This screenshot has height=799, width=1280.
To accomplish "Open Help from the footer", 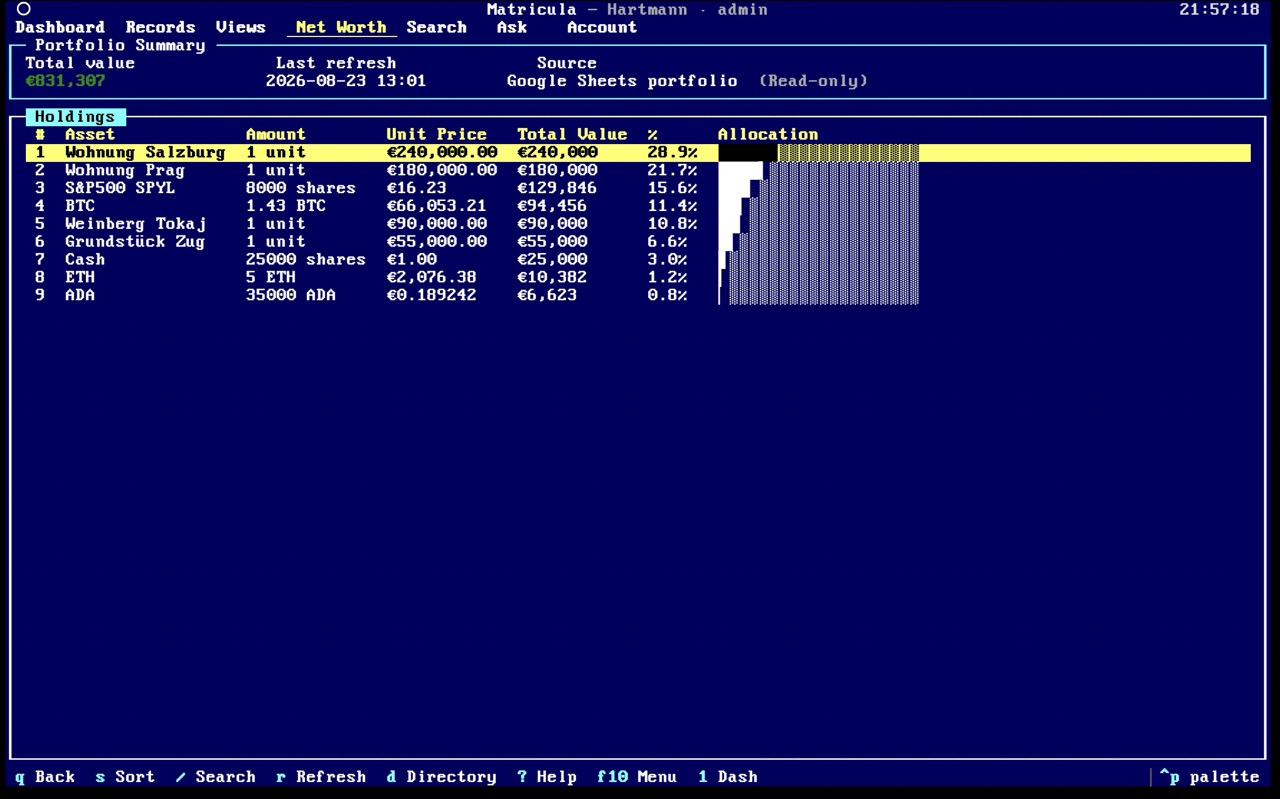I will (x=547, y=777).
